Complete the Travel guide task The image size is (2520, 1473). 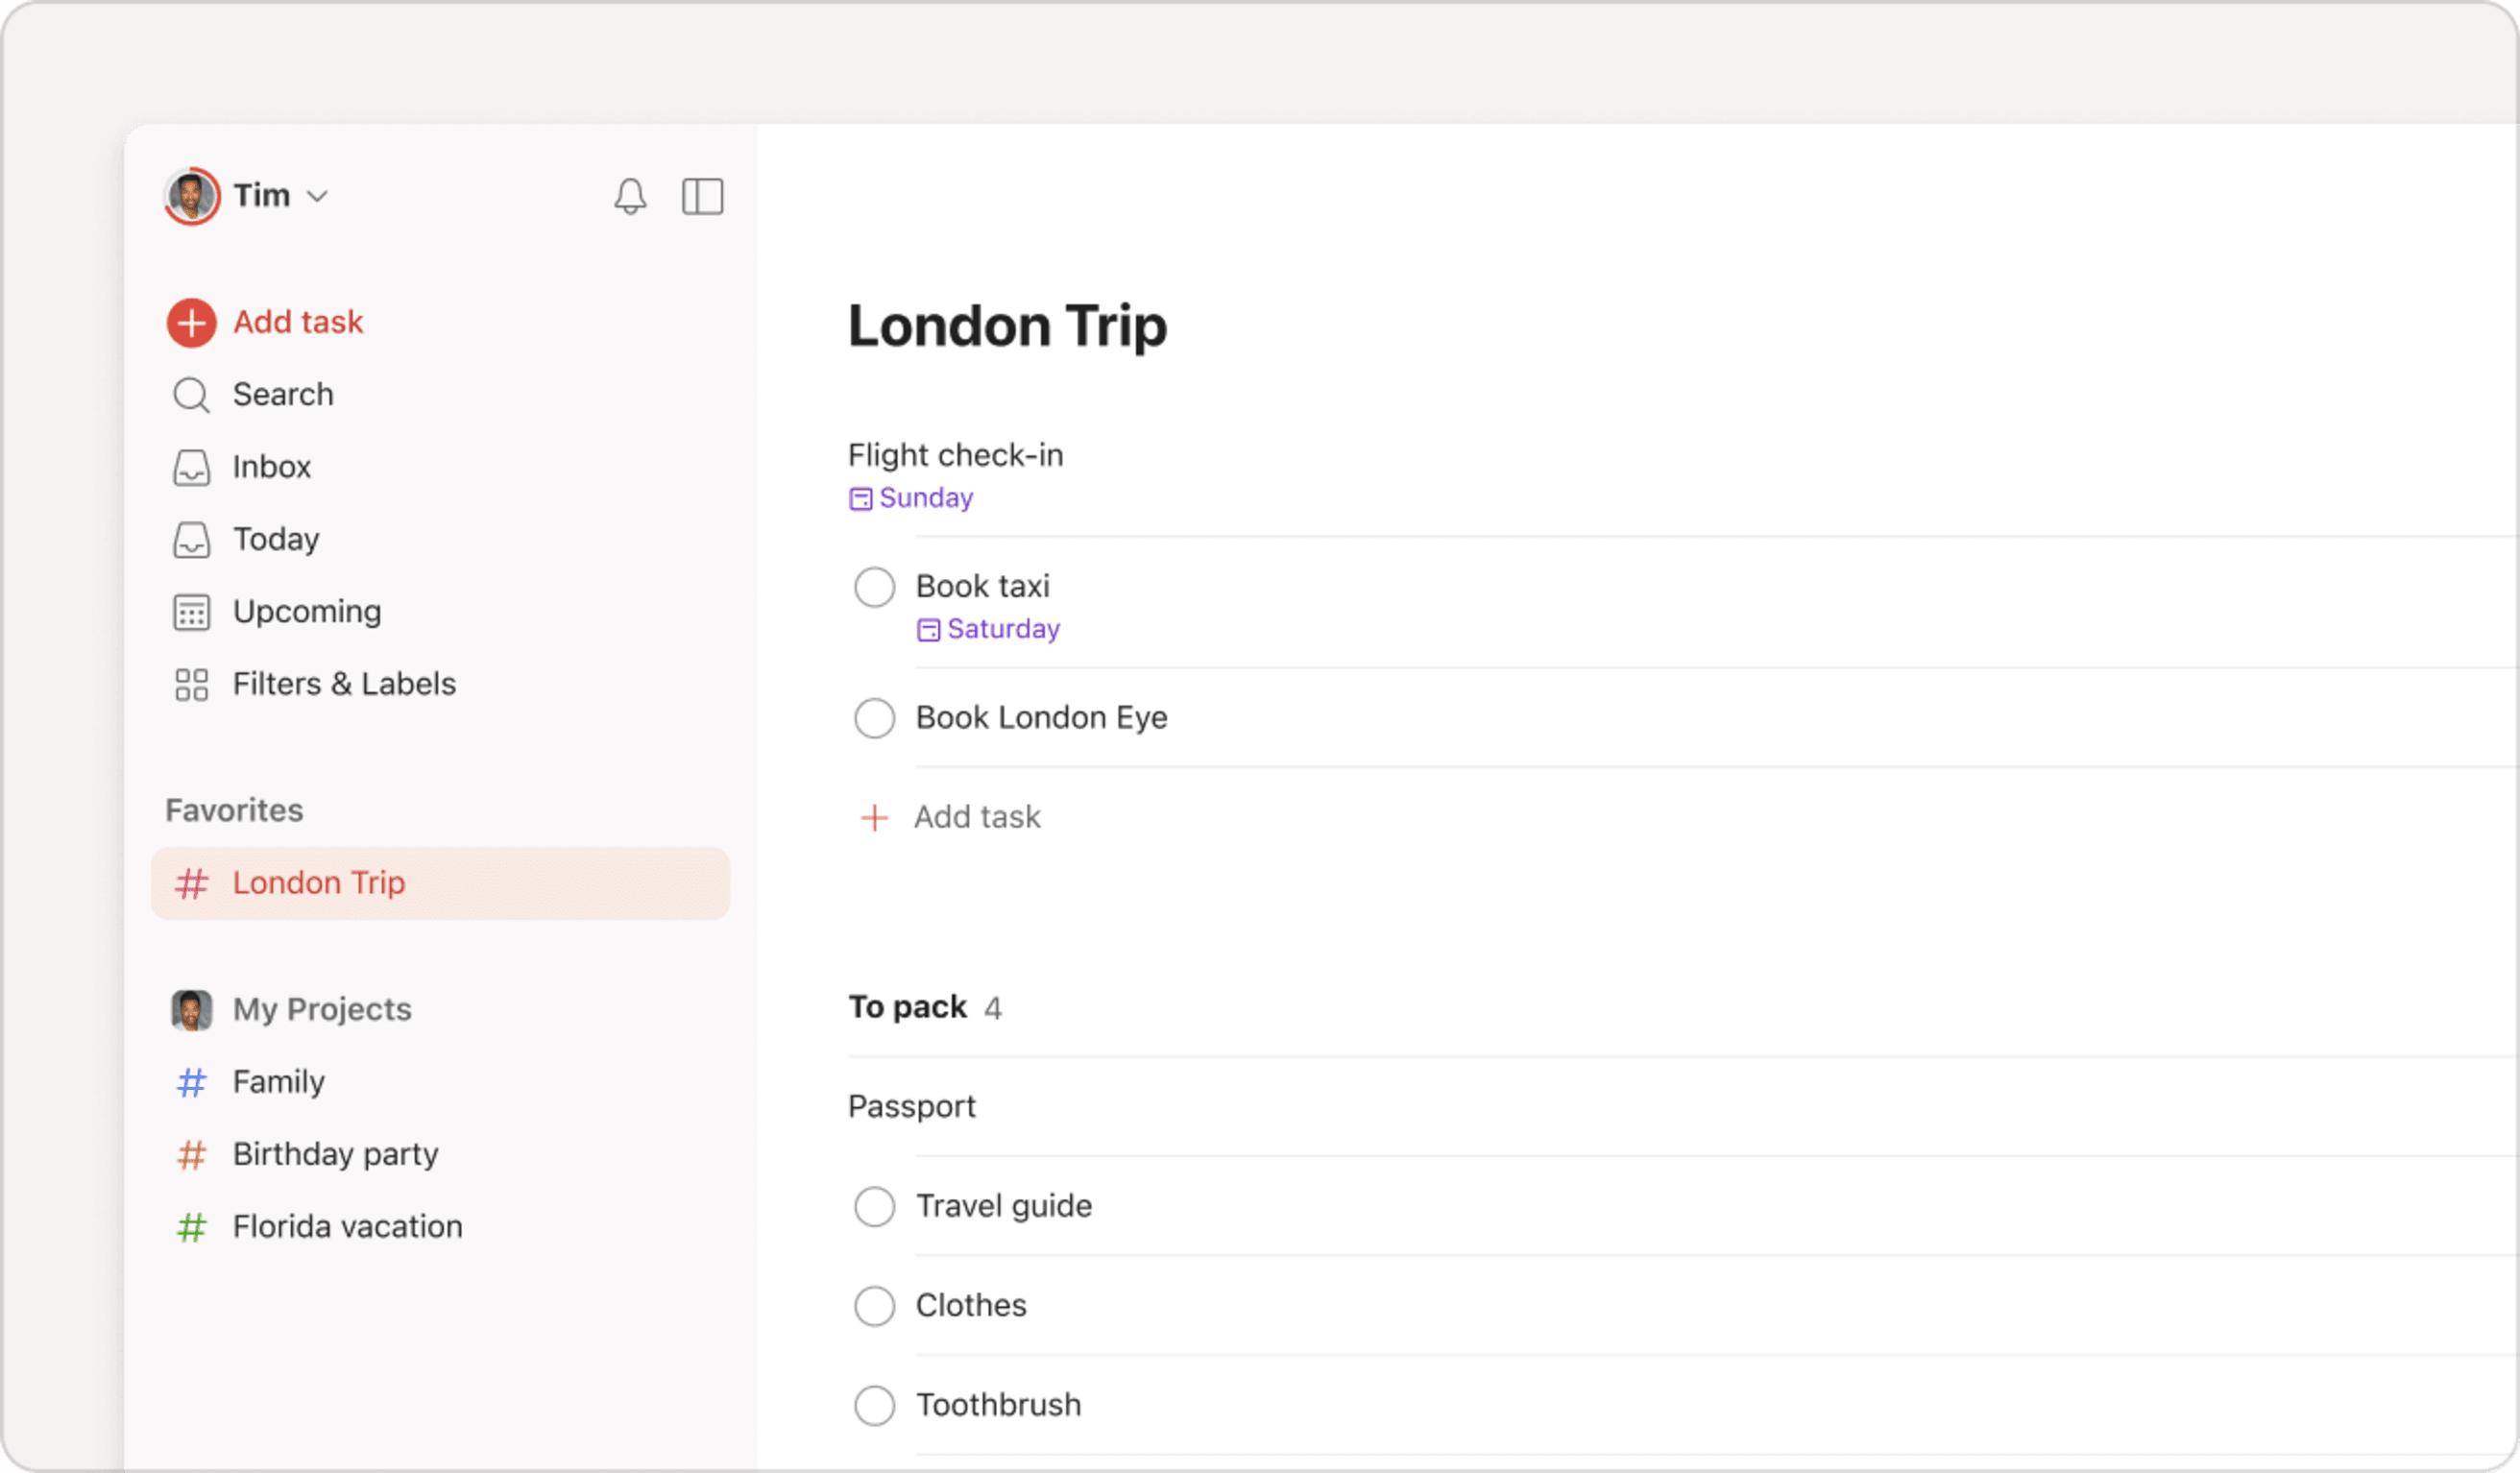pos(874,1206)
